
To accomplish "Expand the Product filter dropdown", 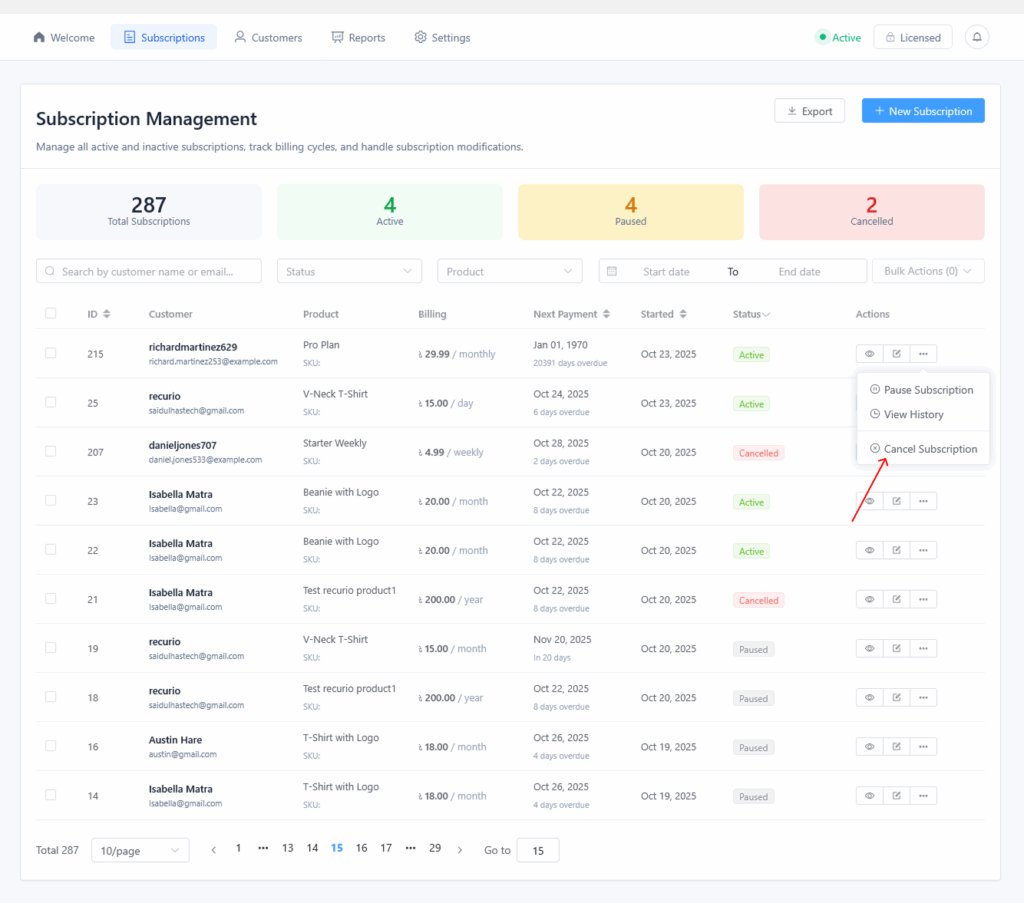I will pos(509,271).
